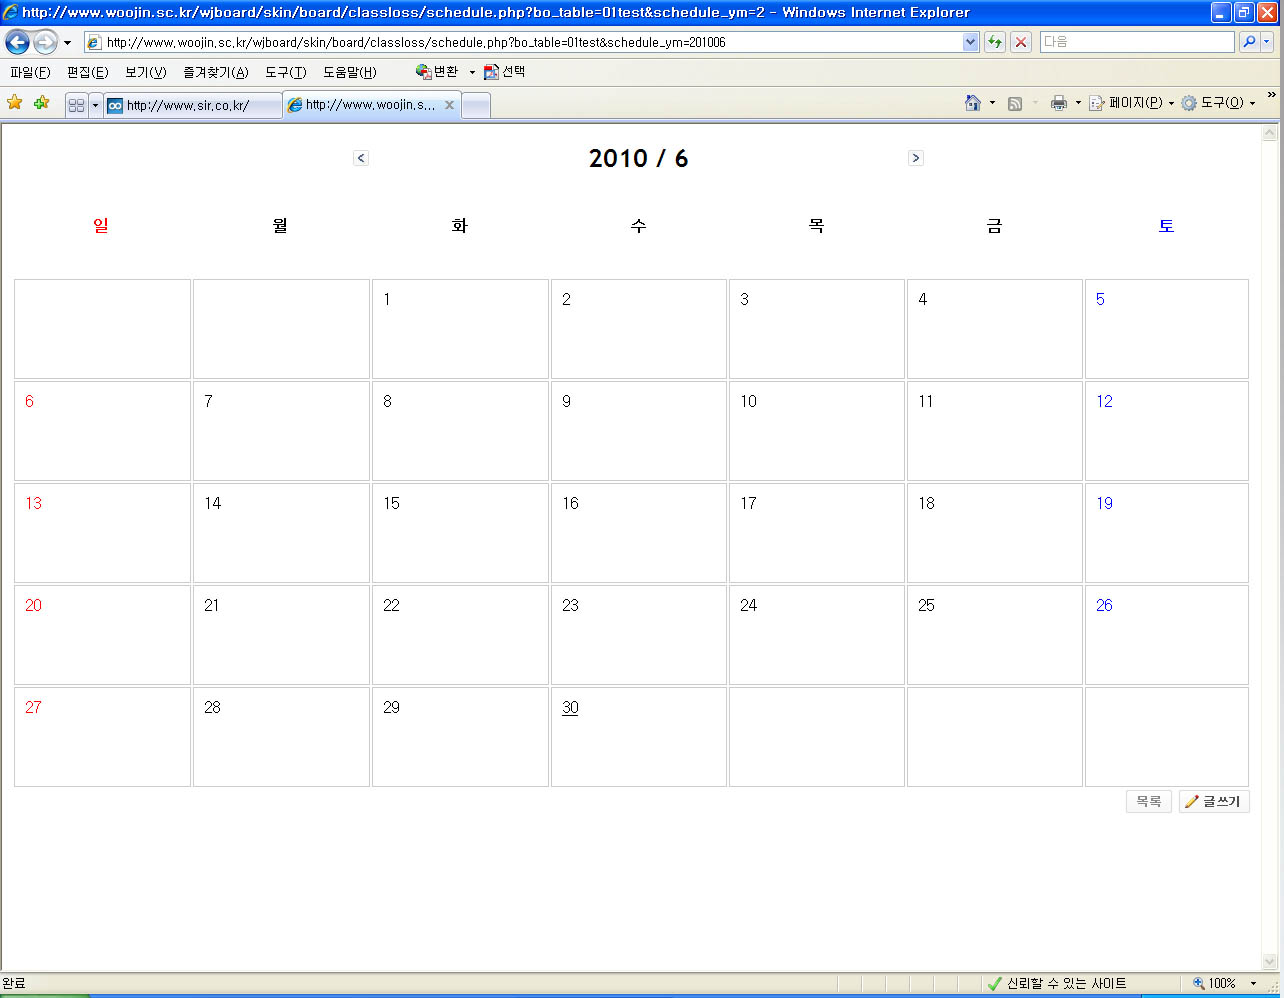
Task: Click the underlined date 30 link
Action: click(x=570, y=707)
